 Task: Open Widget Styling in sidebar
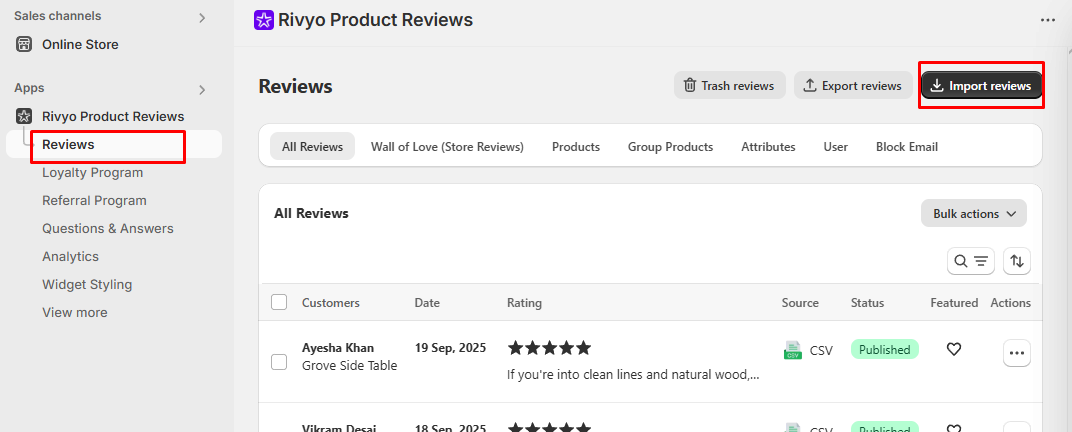[87, 284]
